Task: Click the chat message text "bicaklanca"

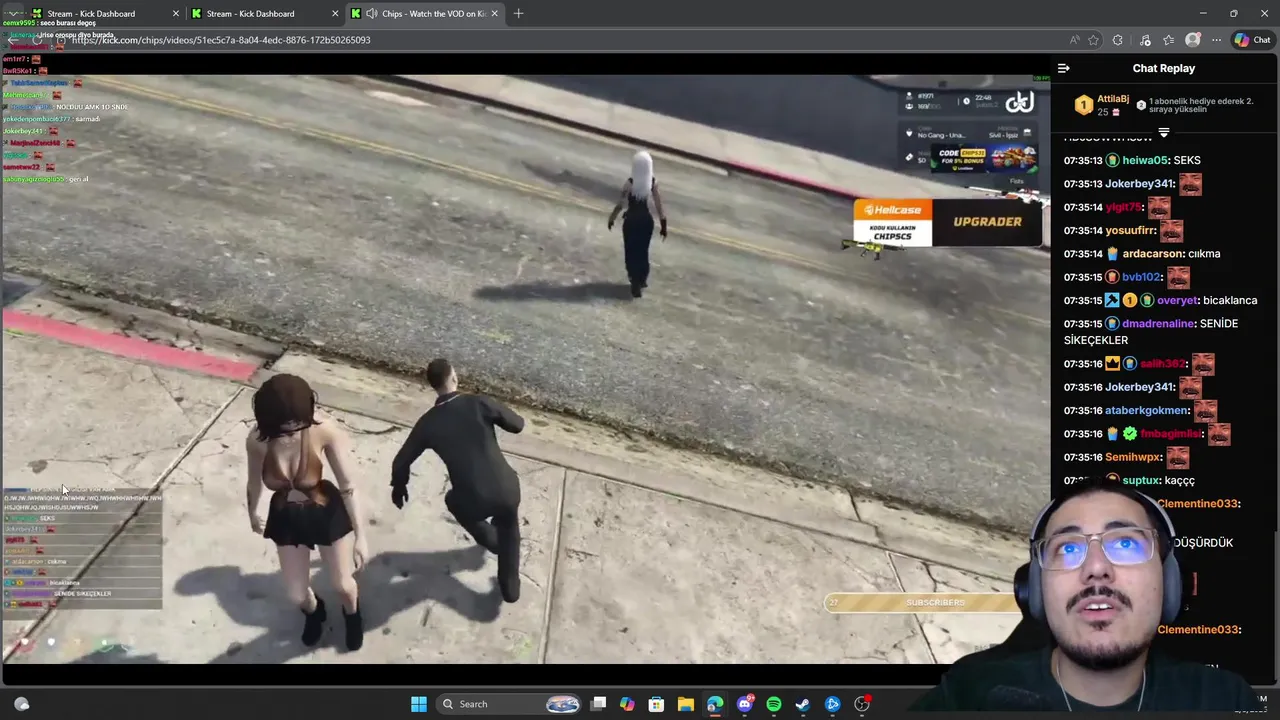Action: click(x=1230, y=300)
